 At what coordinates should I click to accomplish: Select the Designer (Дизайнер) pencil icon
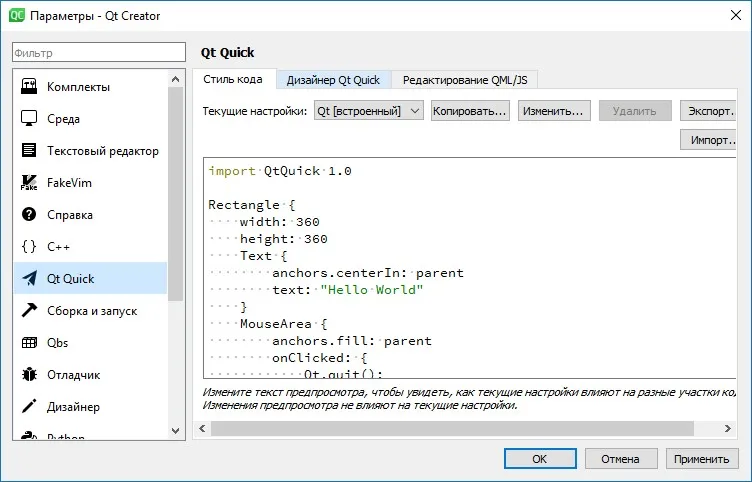point(29,406)
